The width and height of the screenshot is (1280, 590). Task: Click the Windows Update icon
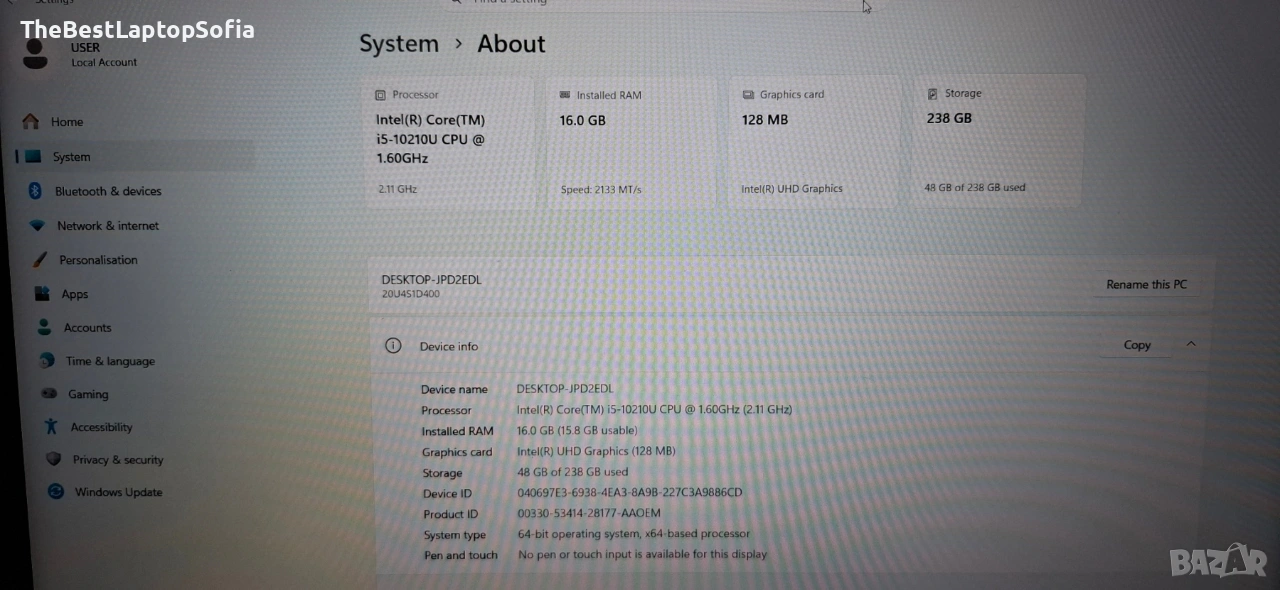56,492
